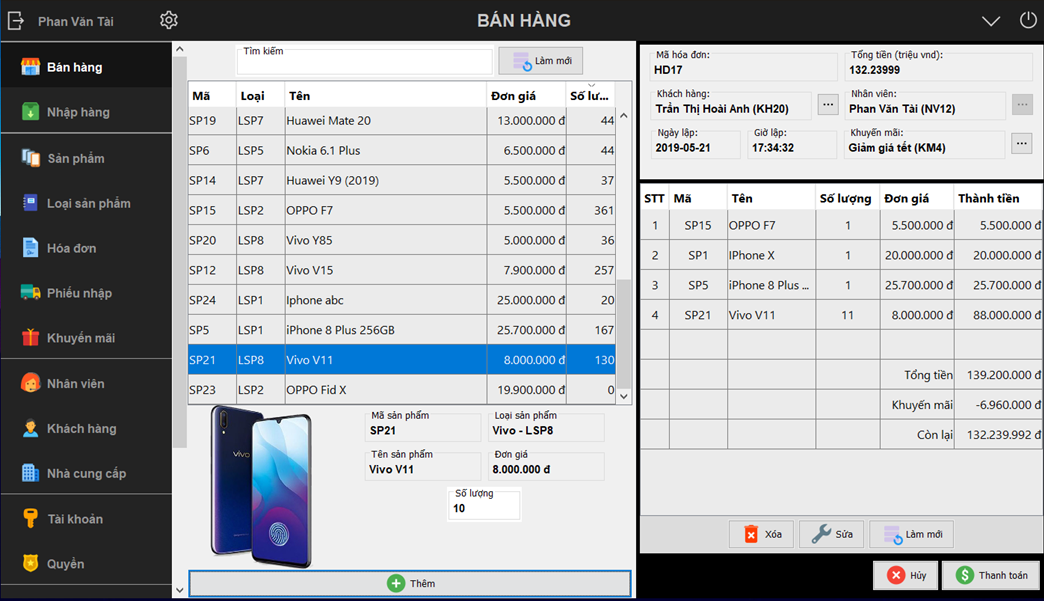Image resolution: width=1044 pixels, height=601 pixels.
Task: Select invoice line 4 Vivo V11
Action: coord(842,315)
